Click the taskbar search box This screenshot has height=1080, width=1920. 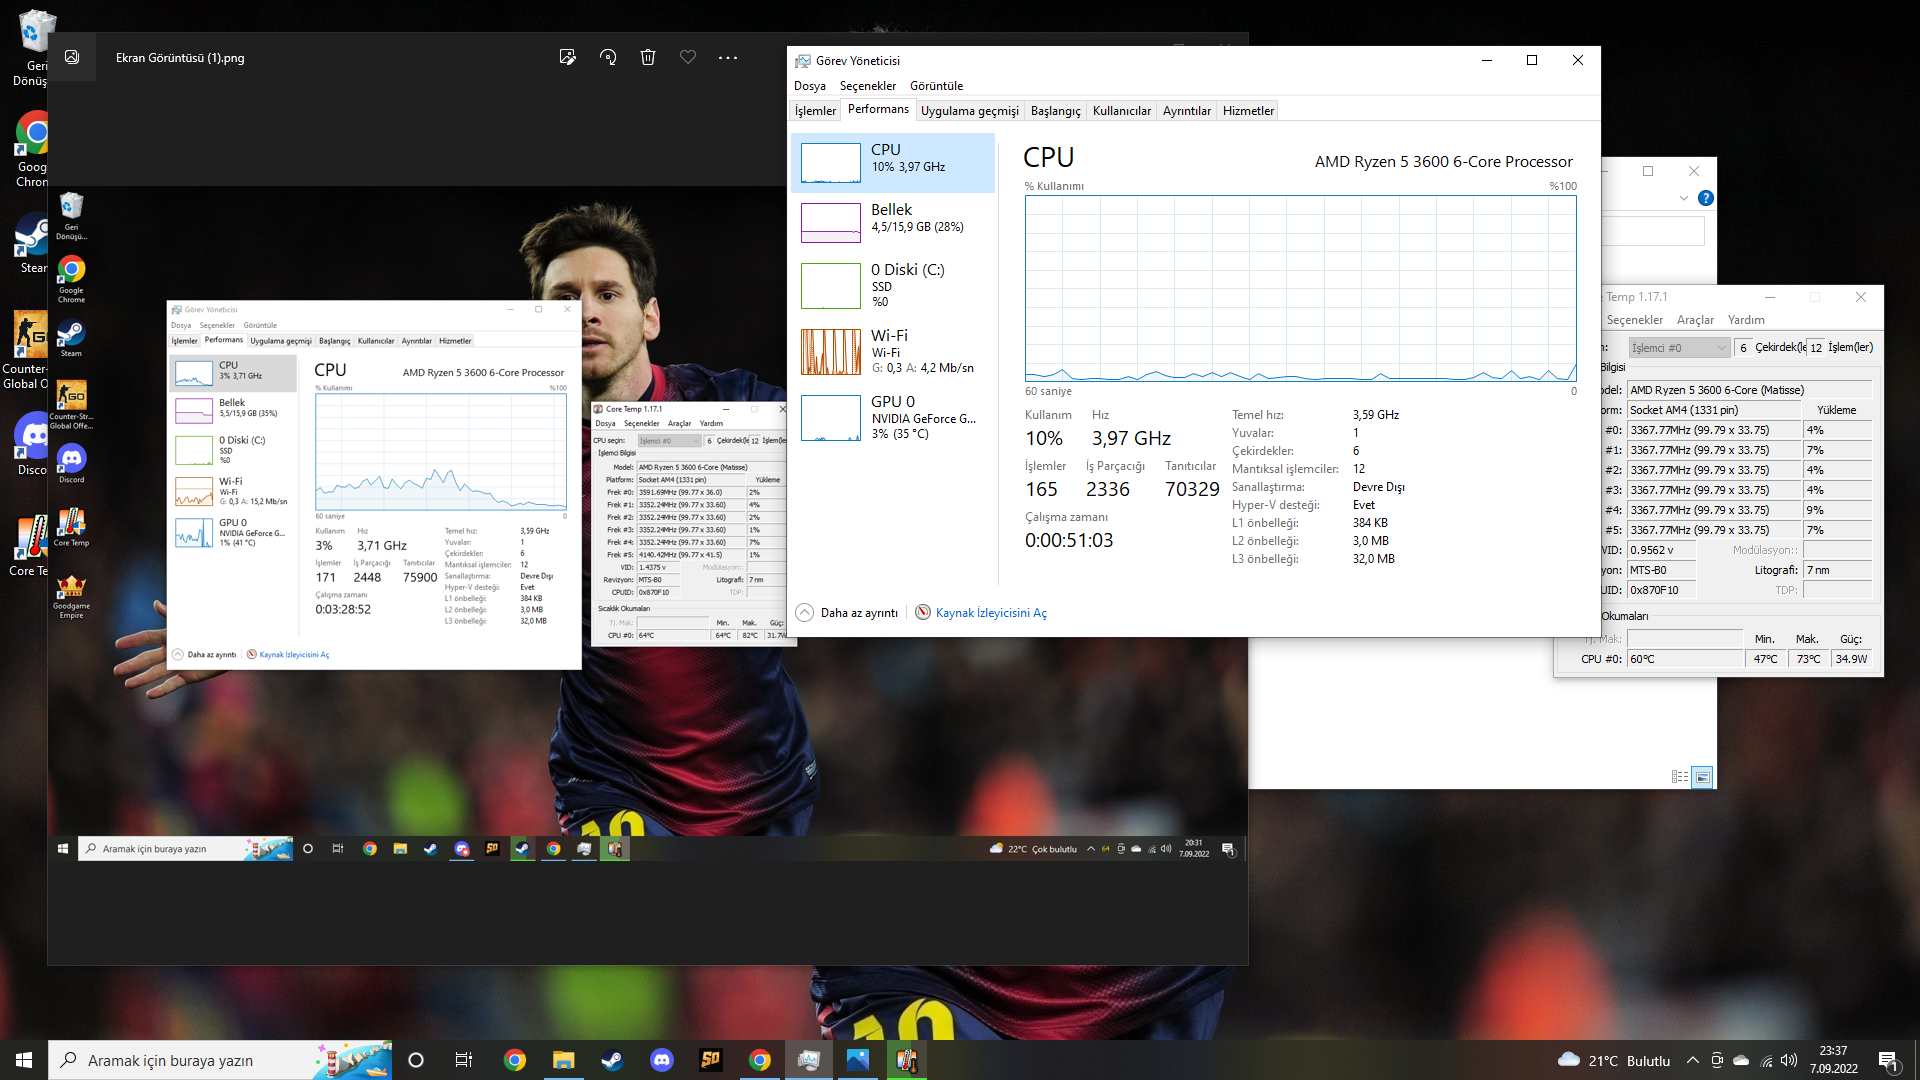220,1060
